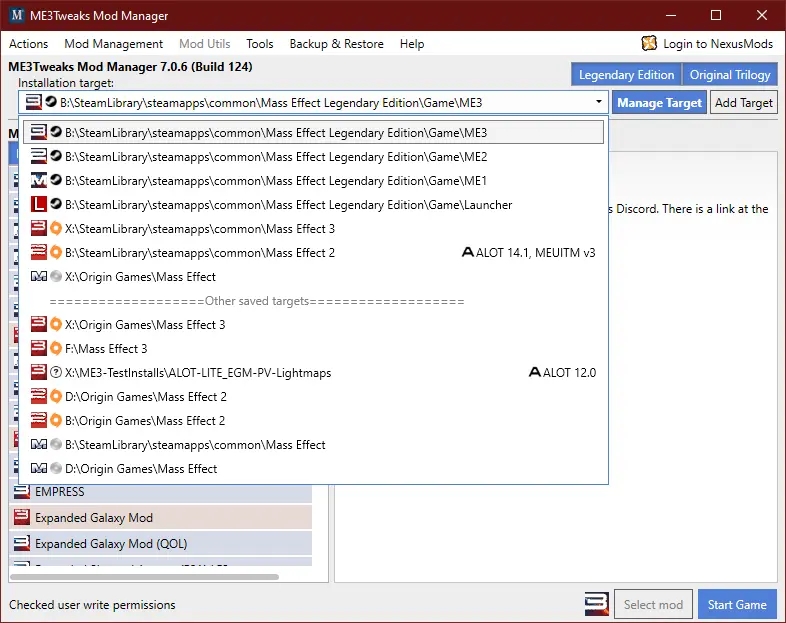Click the icon of Expanded Galaxy Mod (QOL)

click(x=22, y=543)
